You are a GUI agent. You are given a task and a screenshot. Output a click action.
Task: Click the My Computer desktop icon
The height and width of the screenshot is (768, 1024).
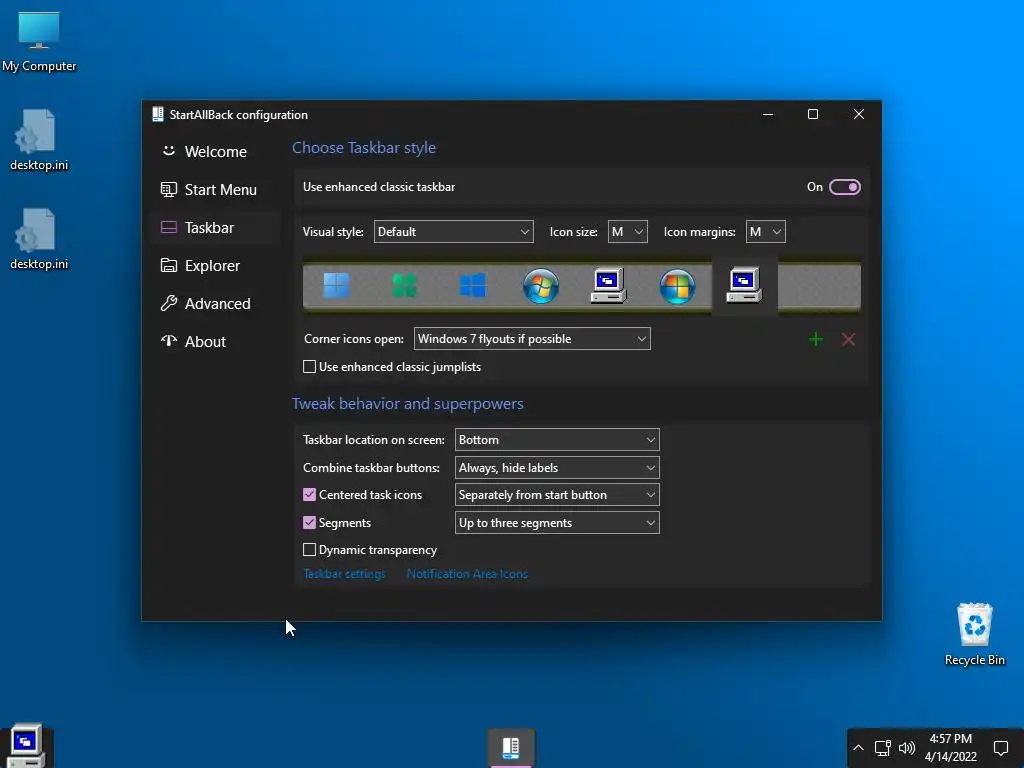point(39,42)
